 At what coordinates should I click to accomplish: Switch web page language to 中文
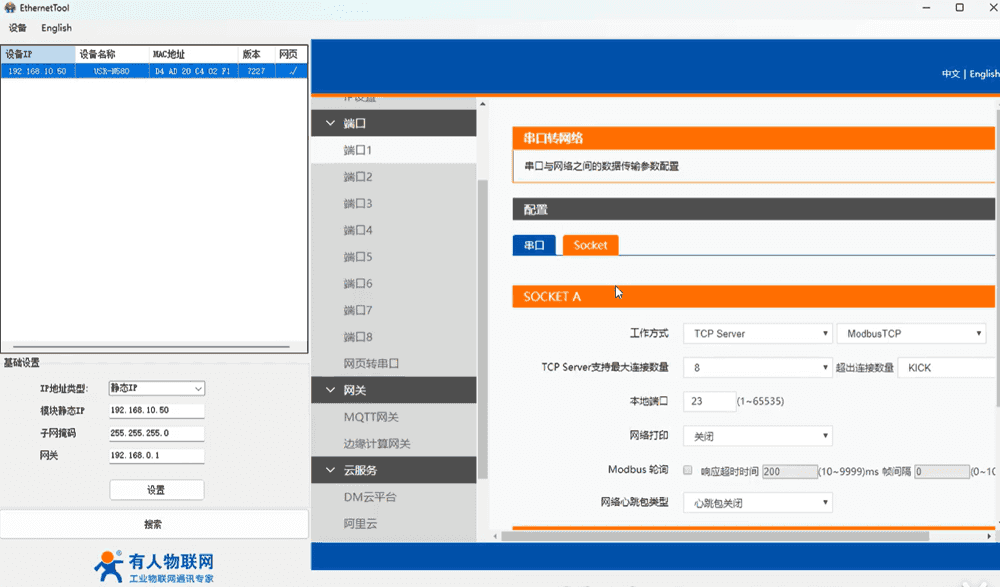pyautogui.click(x=950, y=74)
